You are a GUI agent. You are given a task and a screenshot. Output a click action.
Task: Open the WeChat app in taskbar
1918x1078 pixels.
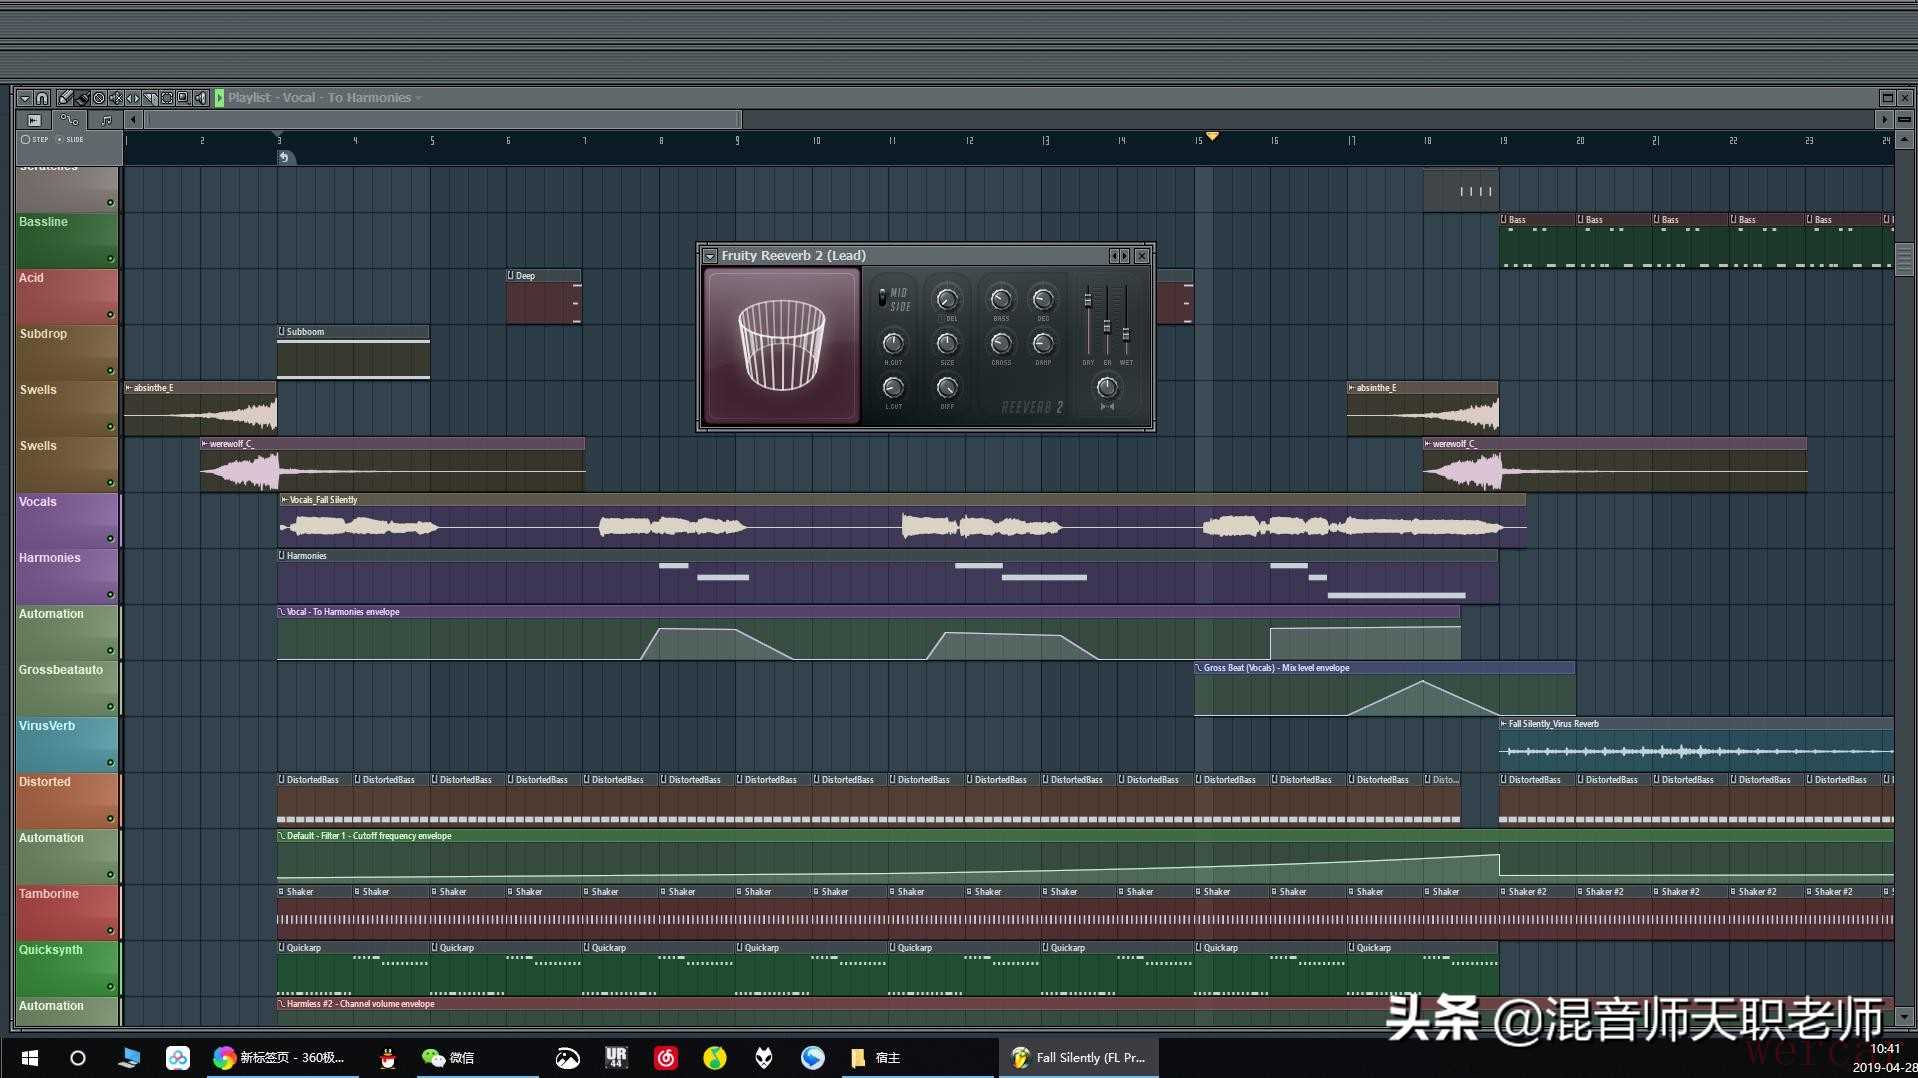(448, 1057)
